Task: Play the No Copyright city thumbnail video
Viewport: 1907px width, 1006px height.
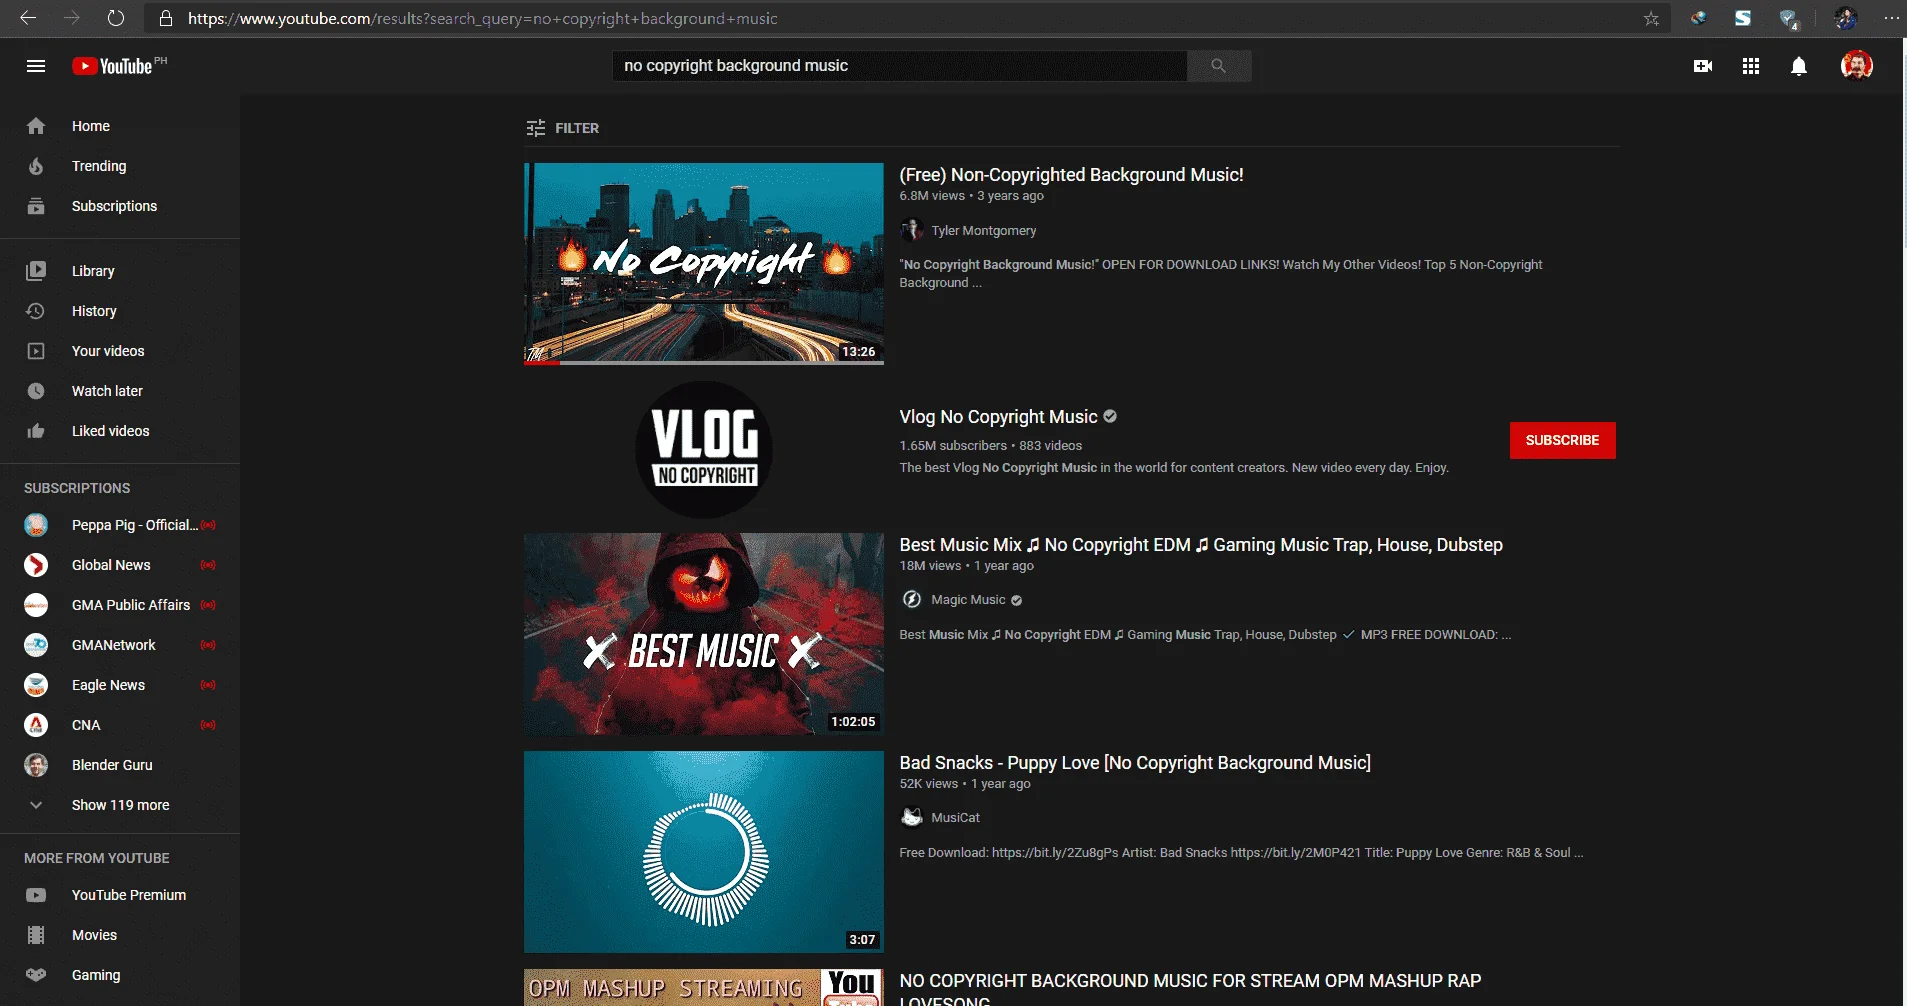Action: (x=704, y=264)
